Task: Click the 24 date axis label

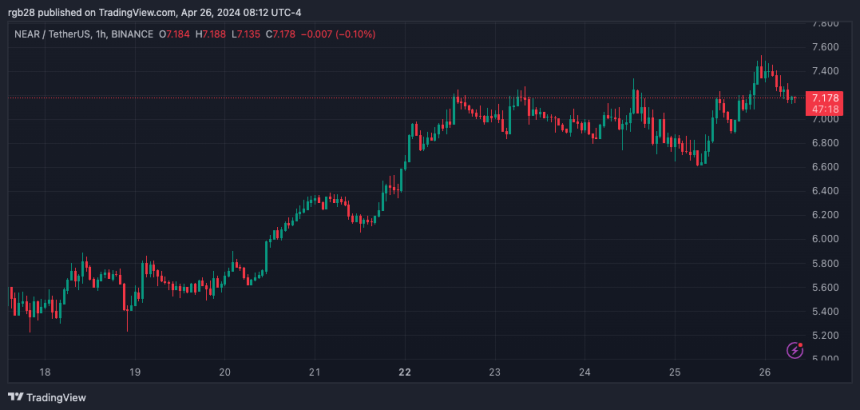Action: click(x=584, y=373)
